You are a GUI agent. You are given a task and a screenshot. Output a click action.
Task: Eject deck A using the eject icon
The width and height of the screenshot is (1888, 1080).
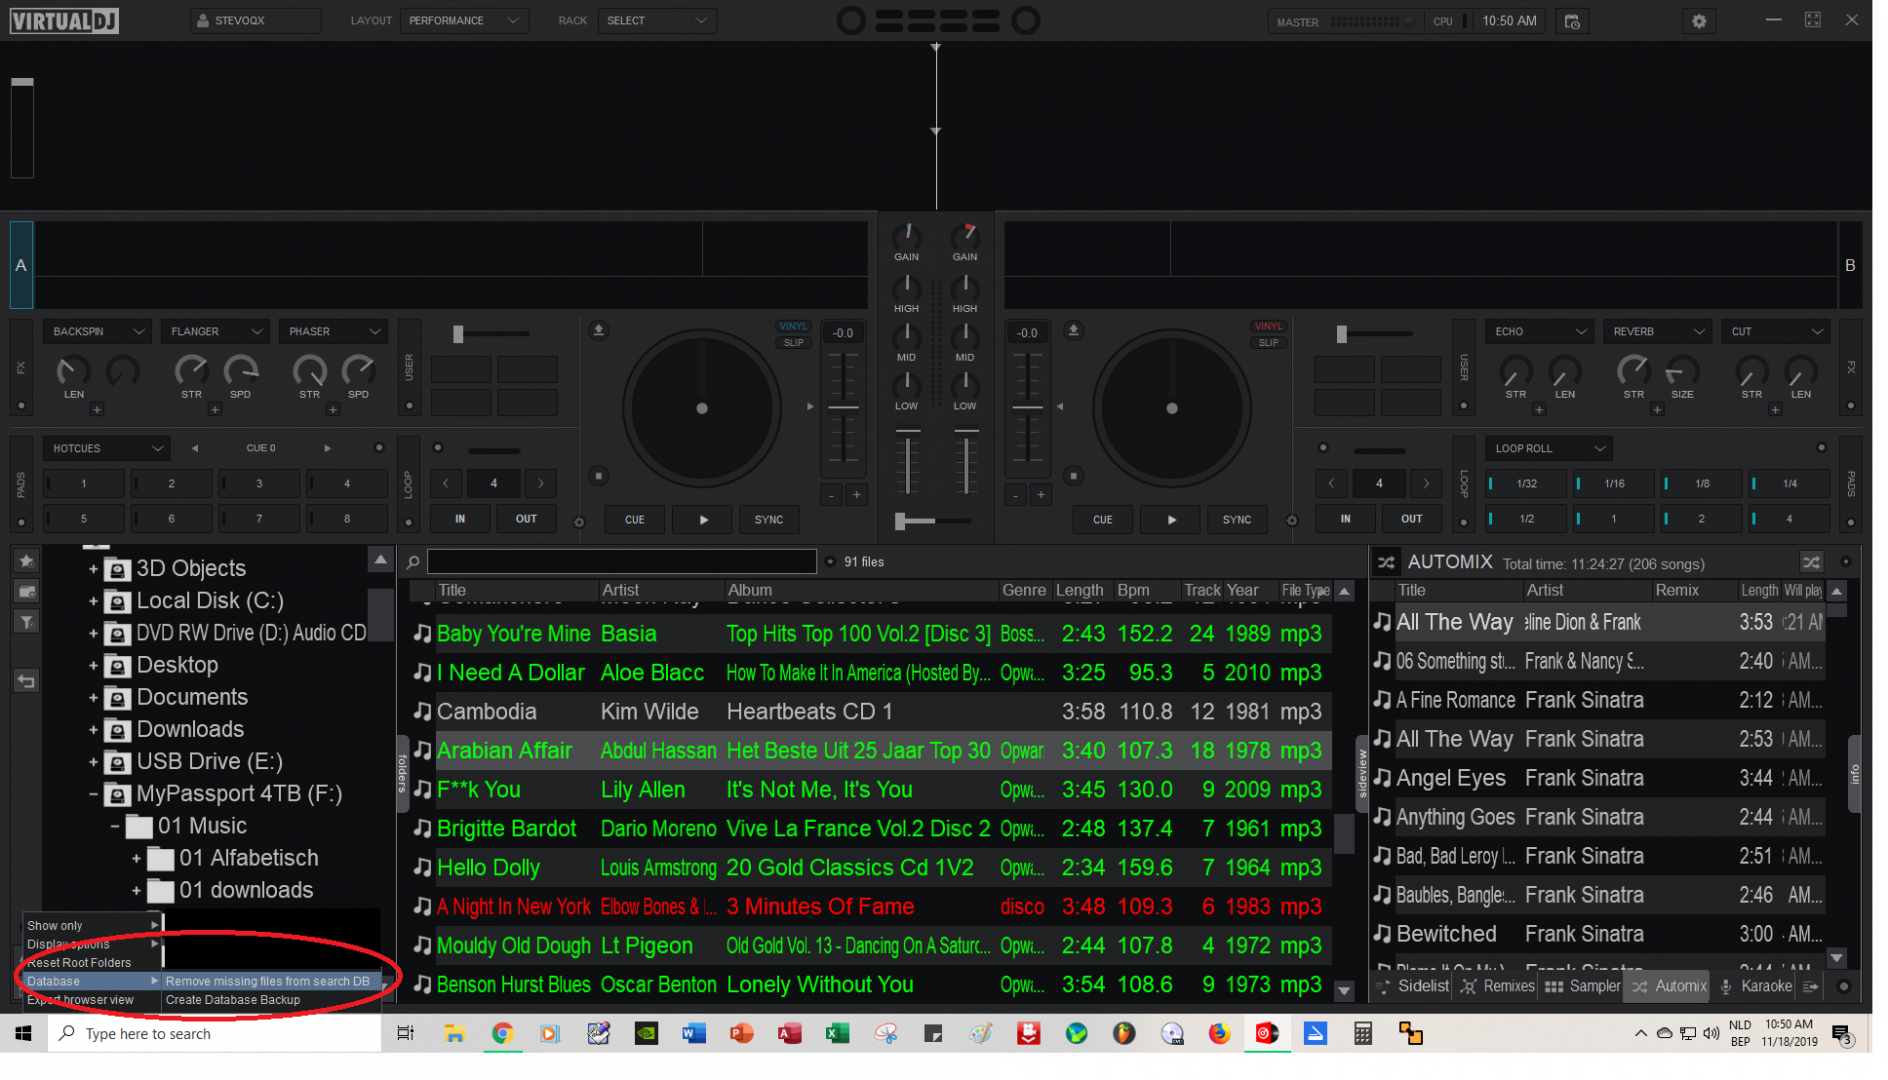pyautogui.click(x=598, y=330)
